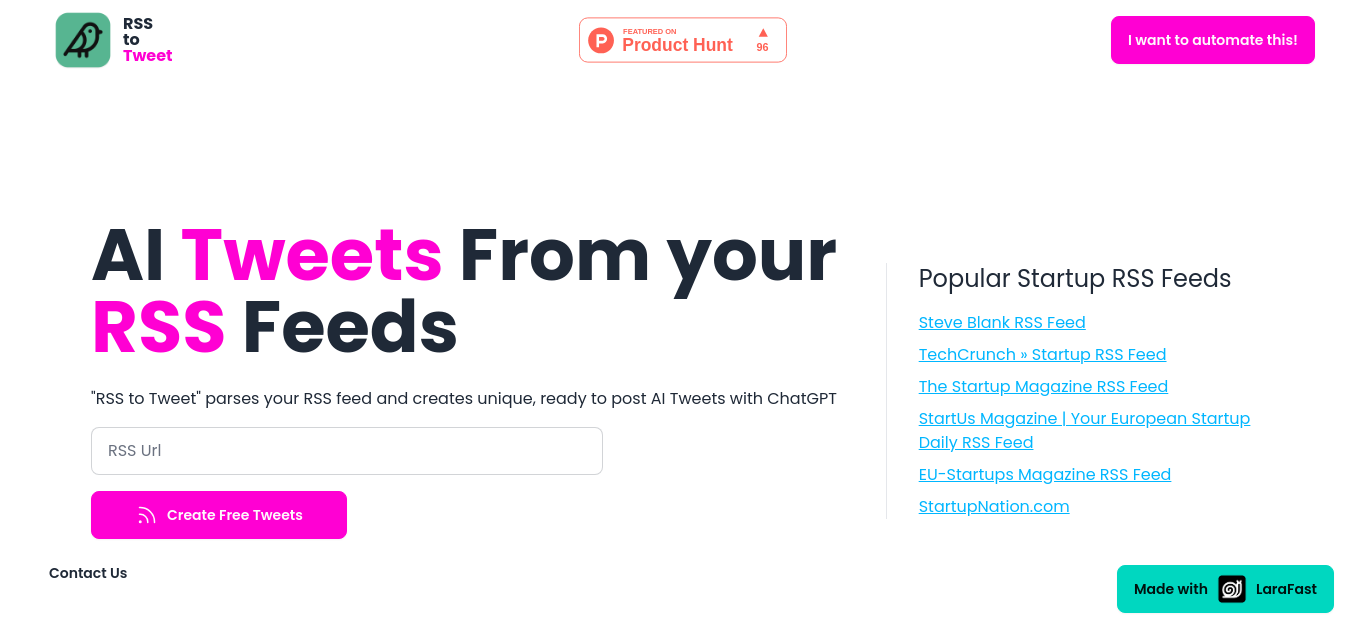Click the LaraFast spiral logo icon
Viewport: 1366px width, 629px height.
pos(1232,589)
